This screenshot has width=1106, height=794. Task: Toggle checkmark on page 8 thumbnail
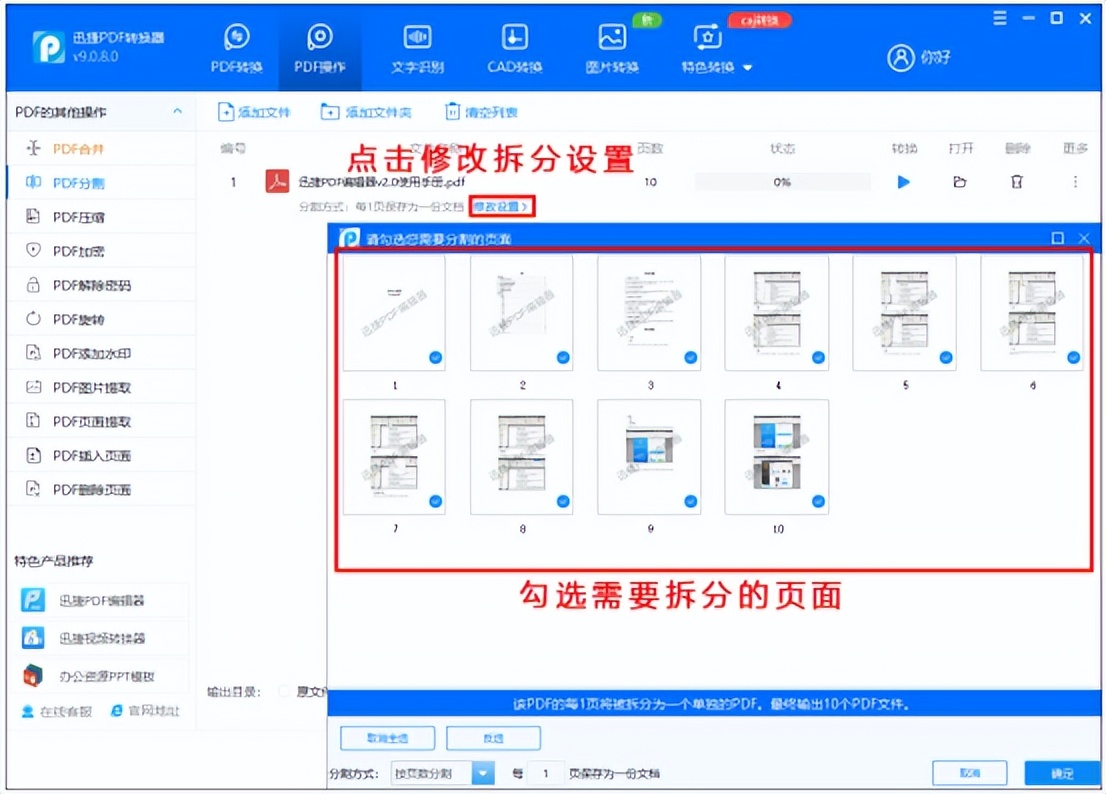coord(563,501)
